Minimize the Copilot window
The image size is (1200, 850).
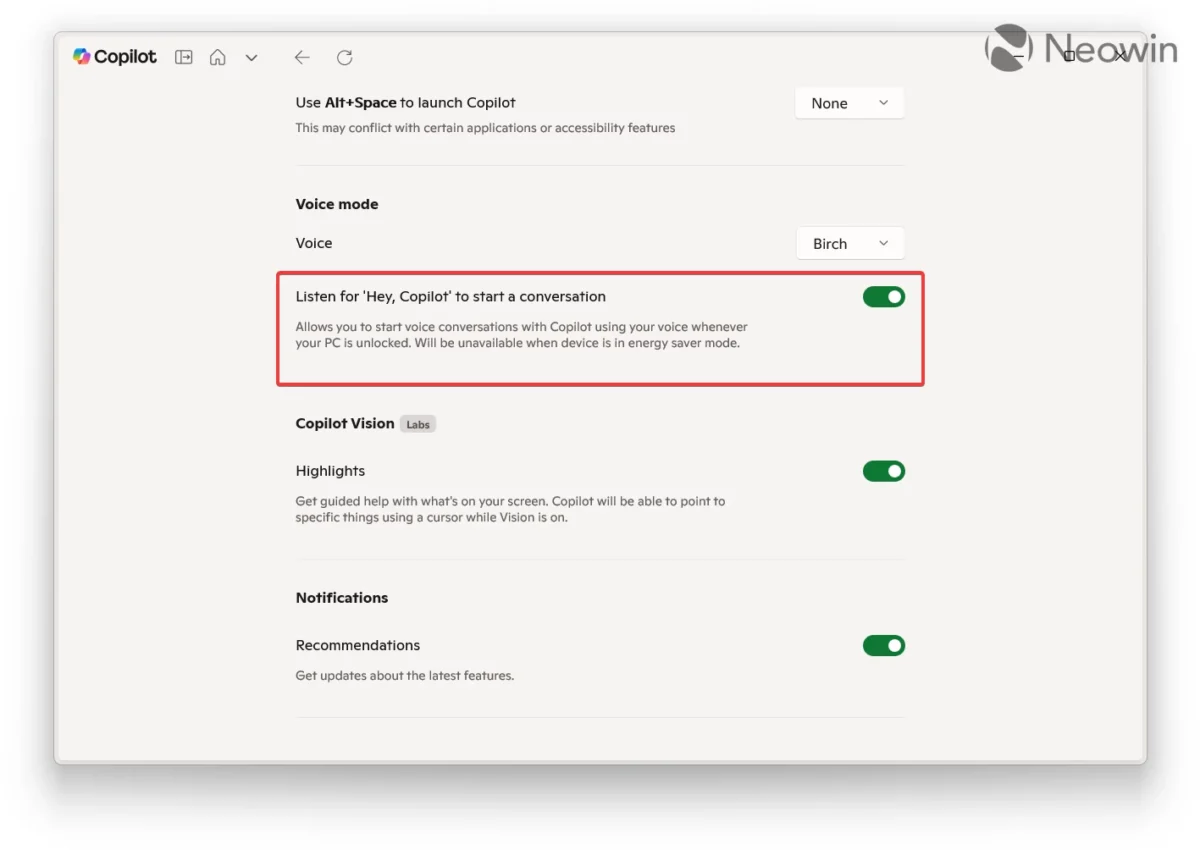(x=1018, y=56)
